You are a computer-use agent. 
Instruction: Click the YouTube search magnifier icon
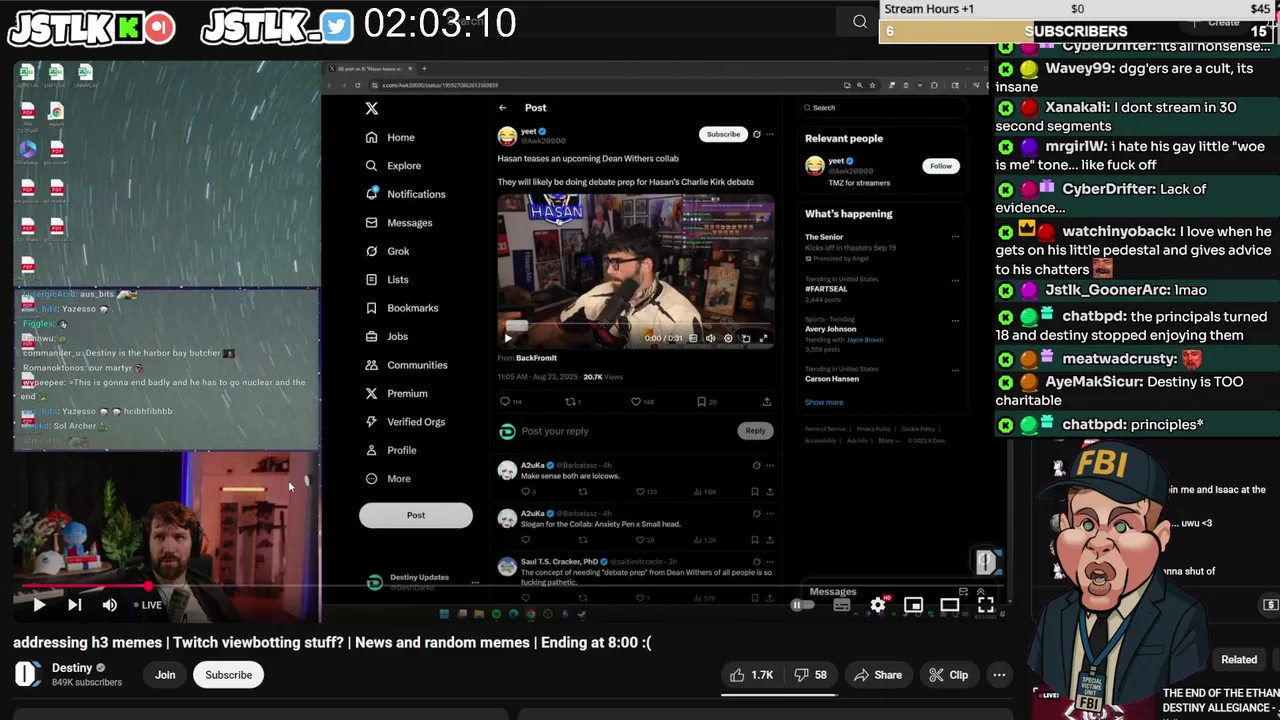860,21
